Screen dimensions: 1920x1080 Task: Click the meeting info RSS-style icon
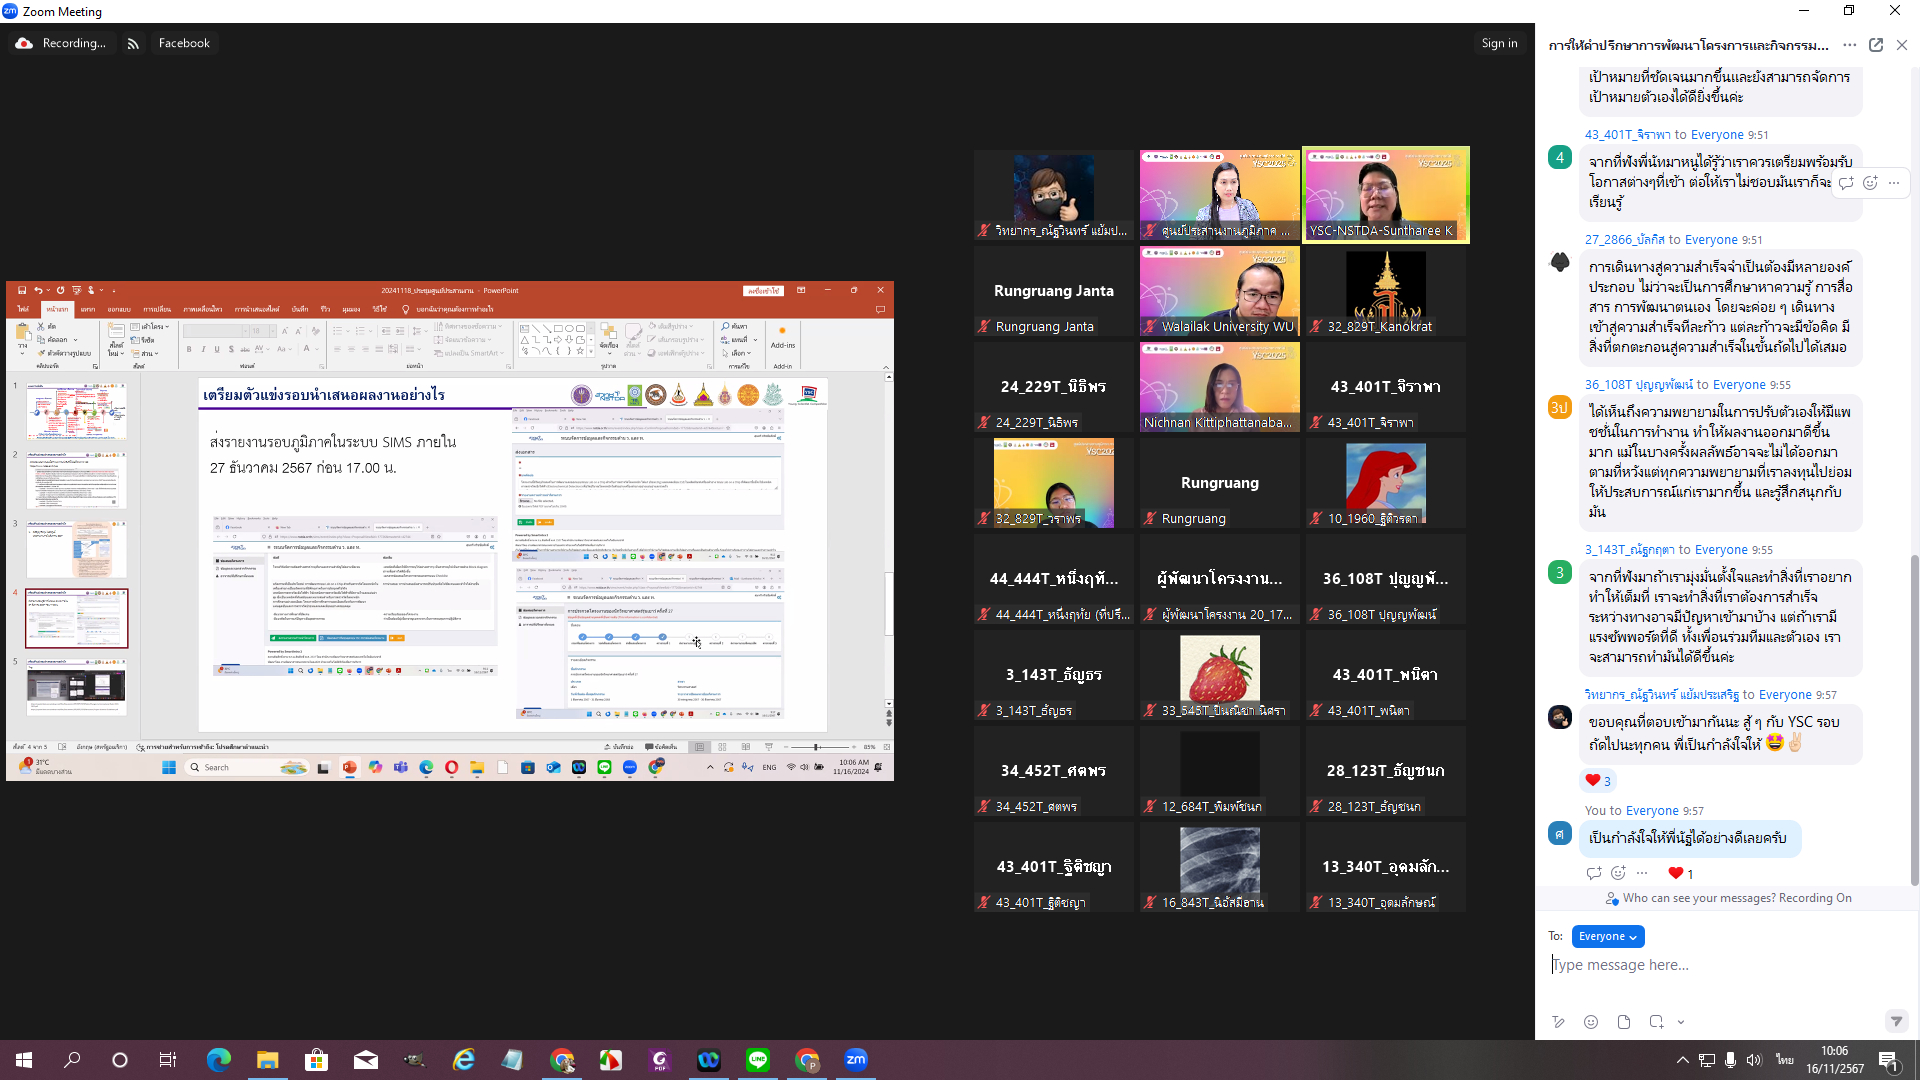pyautogui.click(x=133, y=43)
